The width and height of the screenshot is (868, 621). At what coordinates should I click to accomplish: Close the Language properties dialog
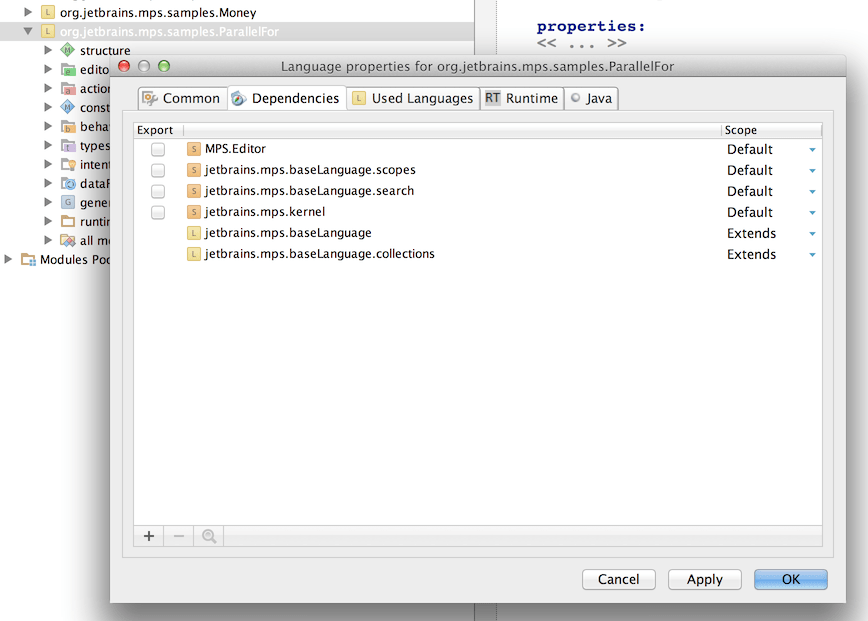(x=124, y=66)
